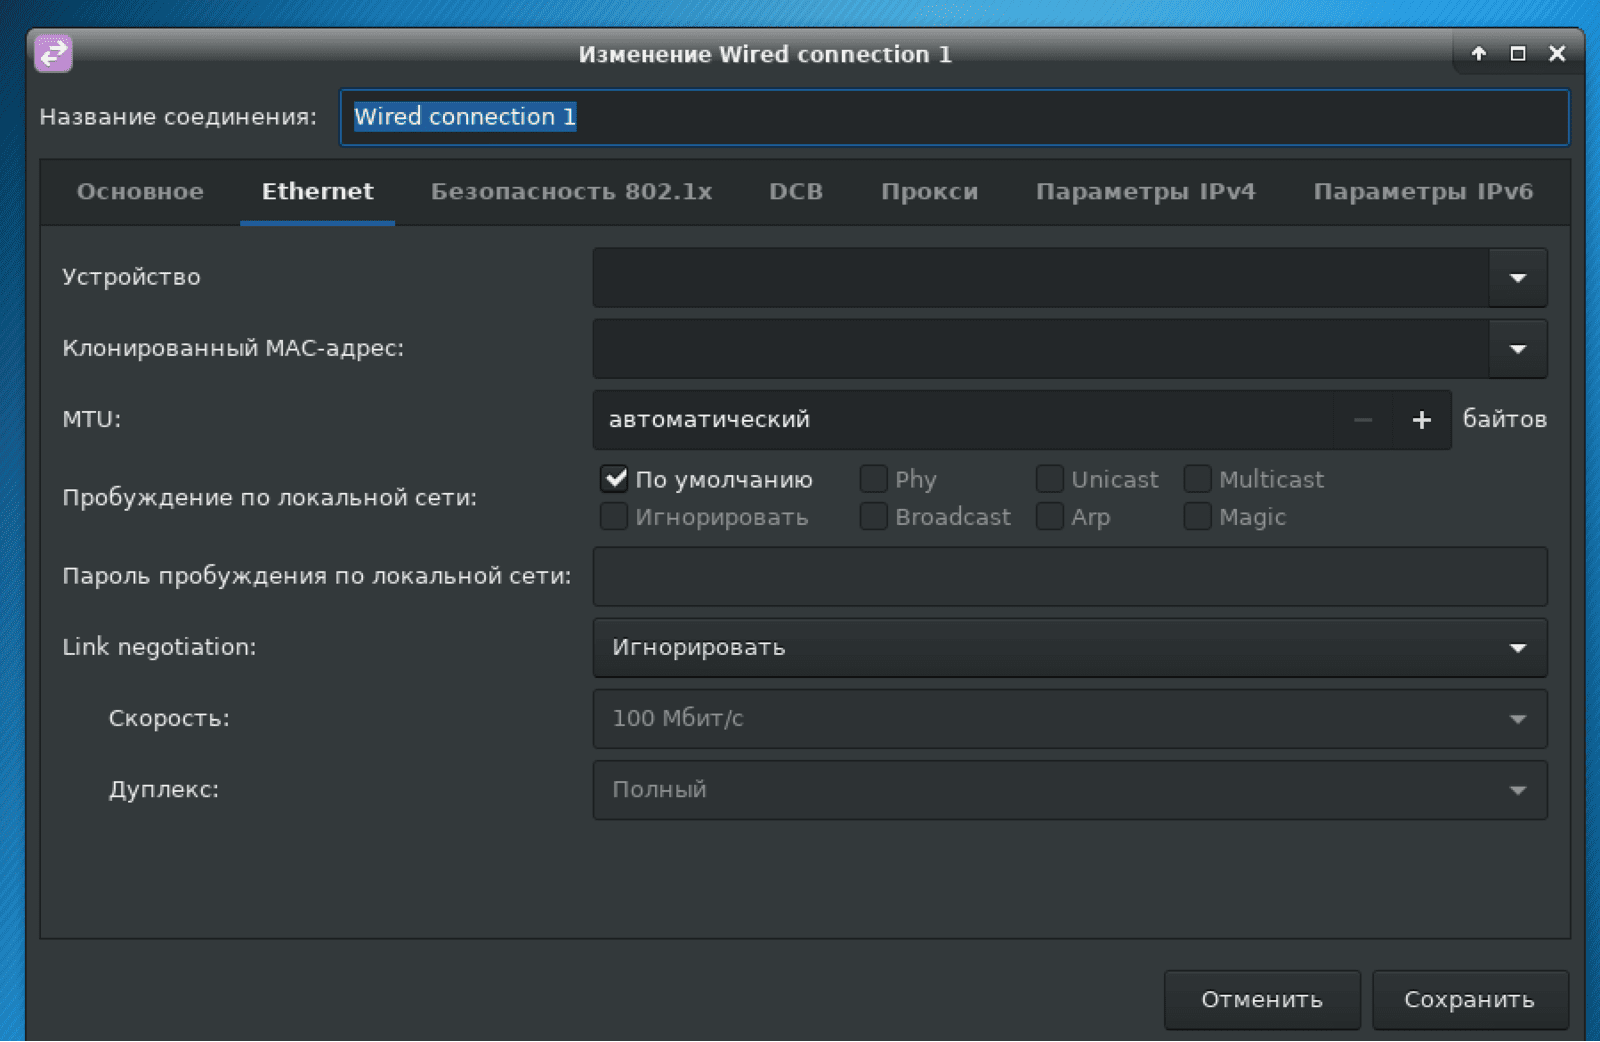Screen dimensions: 1600x1042
Task: Uncheck the 'По умолчанию' wake-on-LAN checkbox
Action: (614, 479)
